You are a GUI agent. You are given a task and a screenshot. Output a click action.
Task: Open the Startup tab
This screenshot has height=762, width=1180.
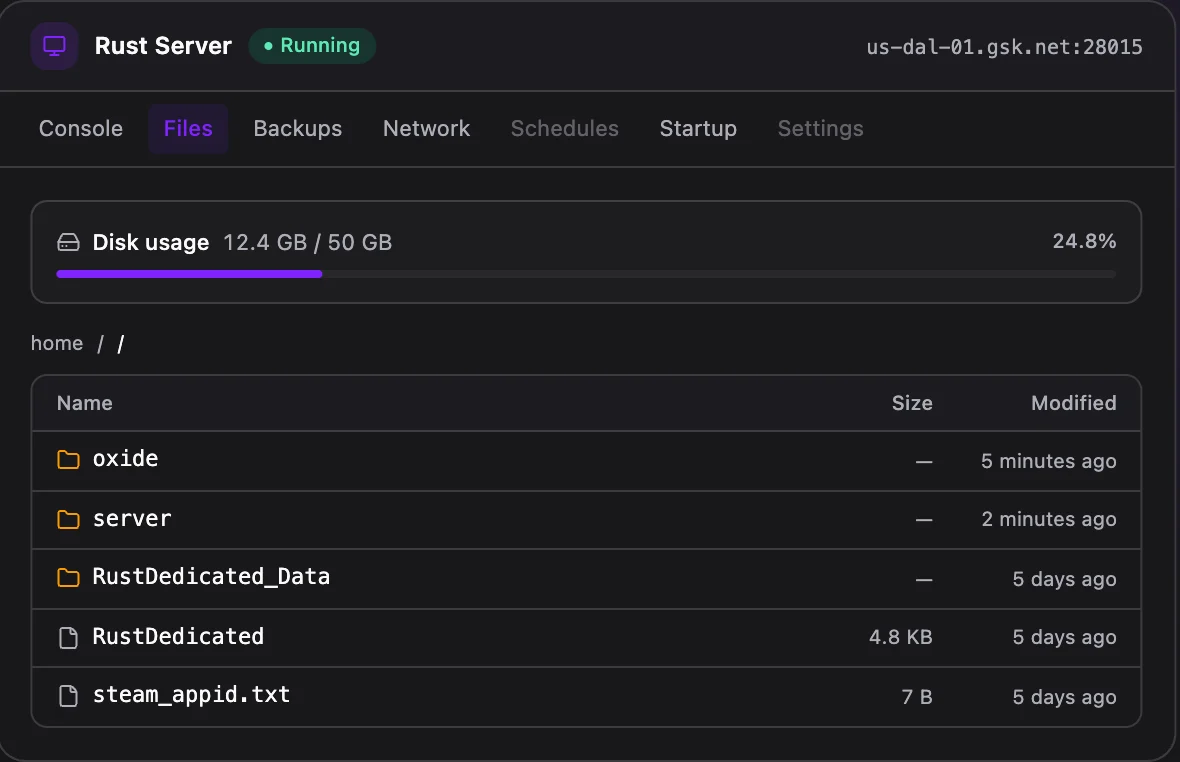[698, 129]
